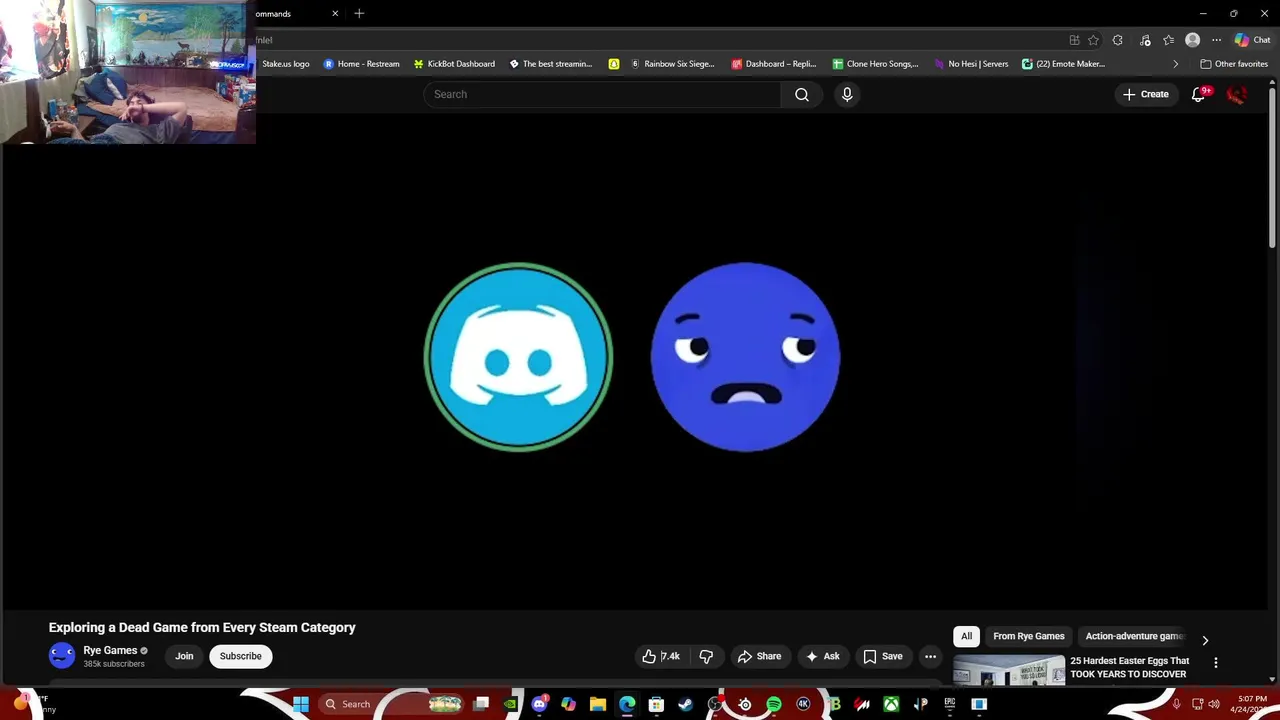1280x720 pixels.
Task: Join the Rye Games channel membership
Action: pos(184,656)
